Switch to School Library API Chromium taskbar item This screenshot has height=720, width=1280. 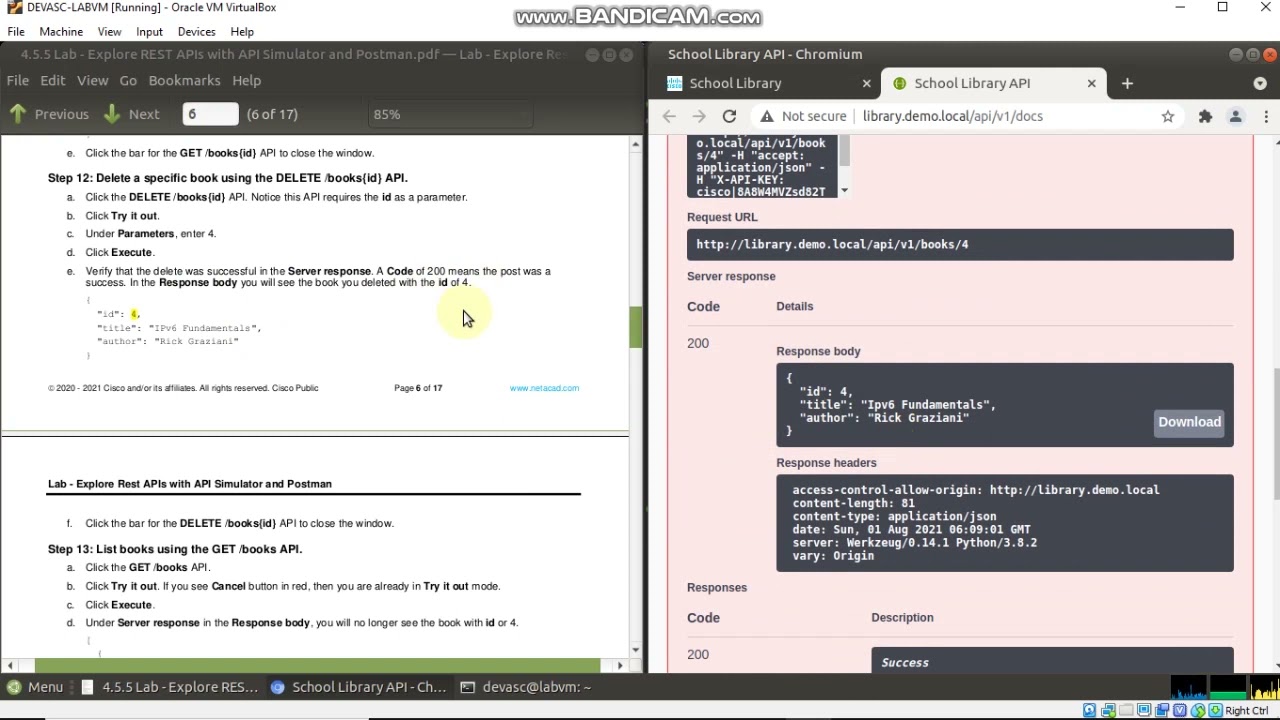tap(358, 687)
